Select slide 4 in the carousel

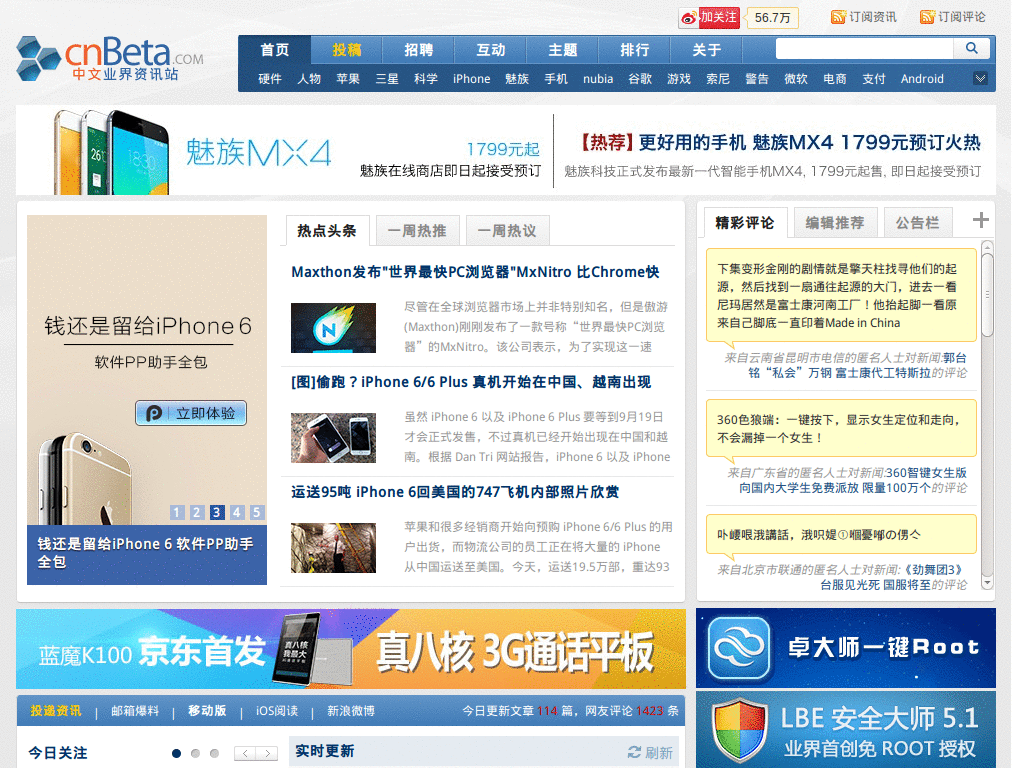(x=237, y=512)
